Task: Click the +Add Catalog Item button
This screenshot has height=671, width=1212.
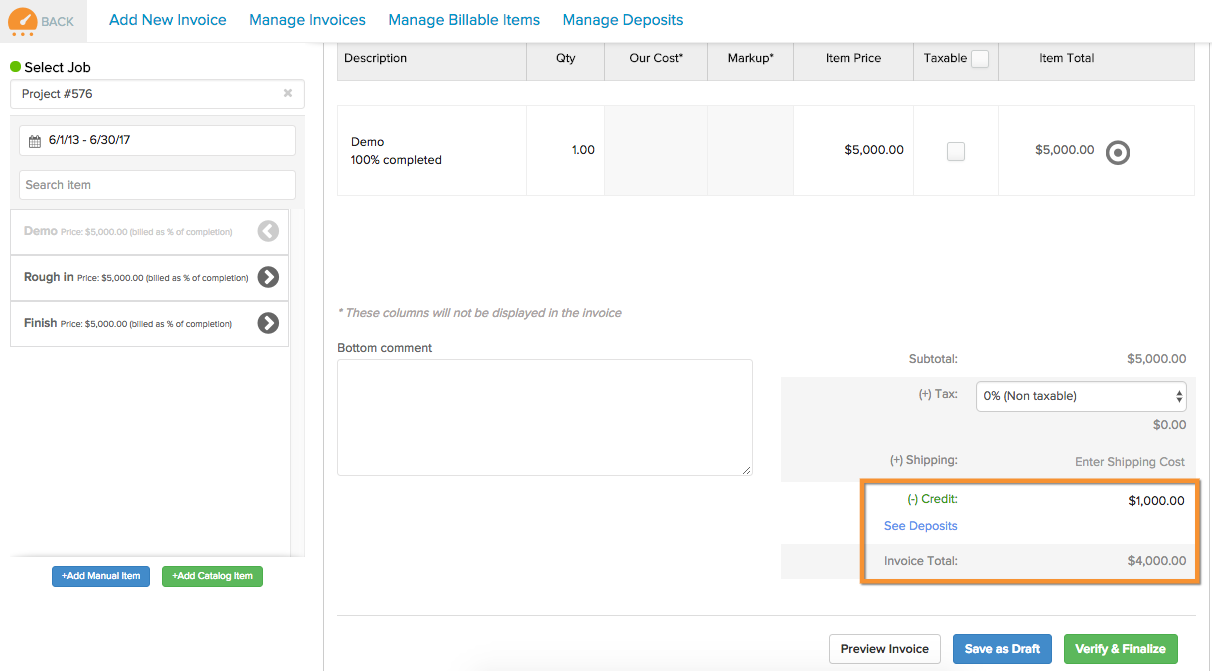Action: pyautogui.click(x=212, y=576)
